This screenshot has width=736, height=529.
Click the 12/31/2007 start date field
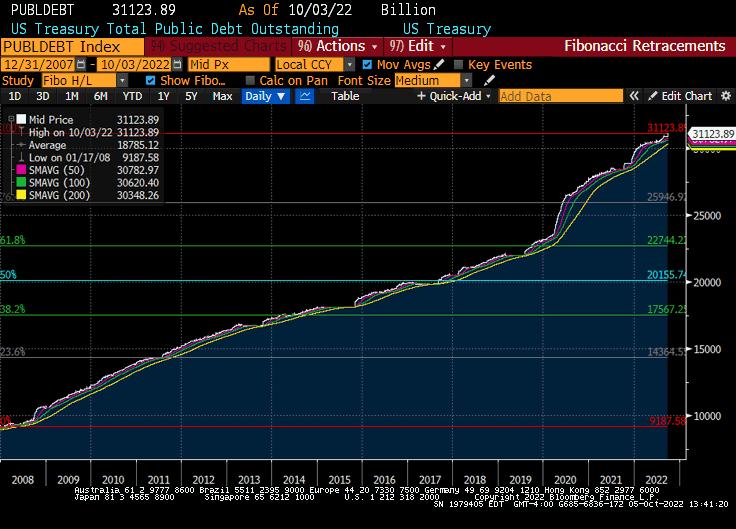tap(38, 64)
